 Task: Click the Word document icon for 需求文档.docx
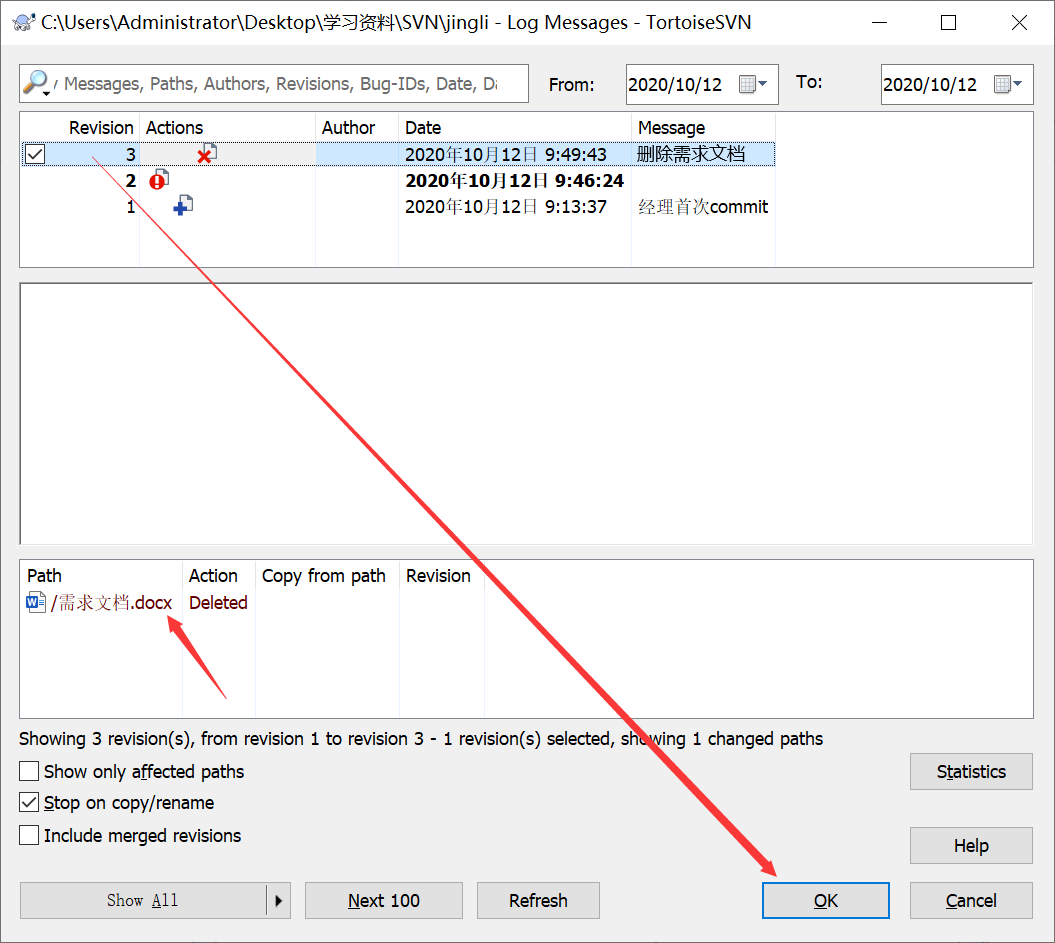coord(36,601)
